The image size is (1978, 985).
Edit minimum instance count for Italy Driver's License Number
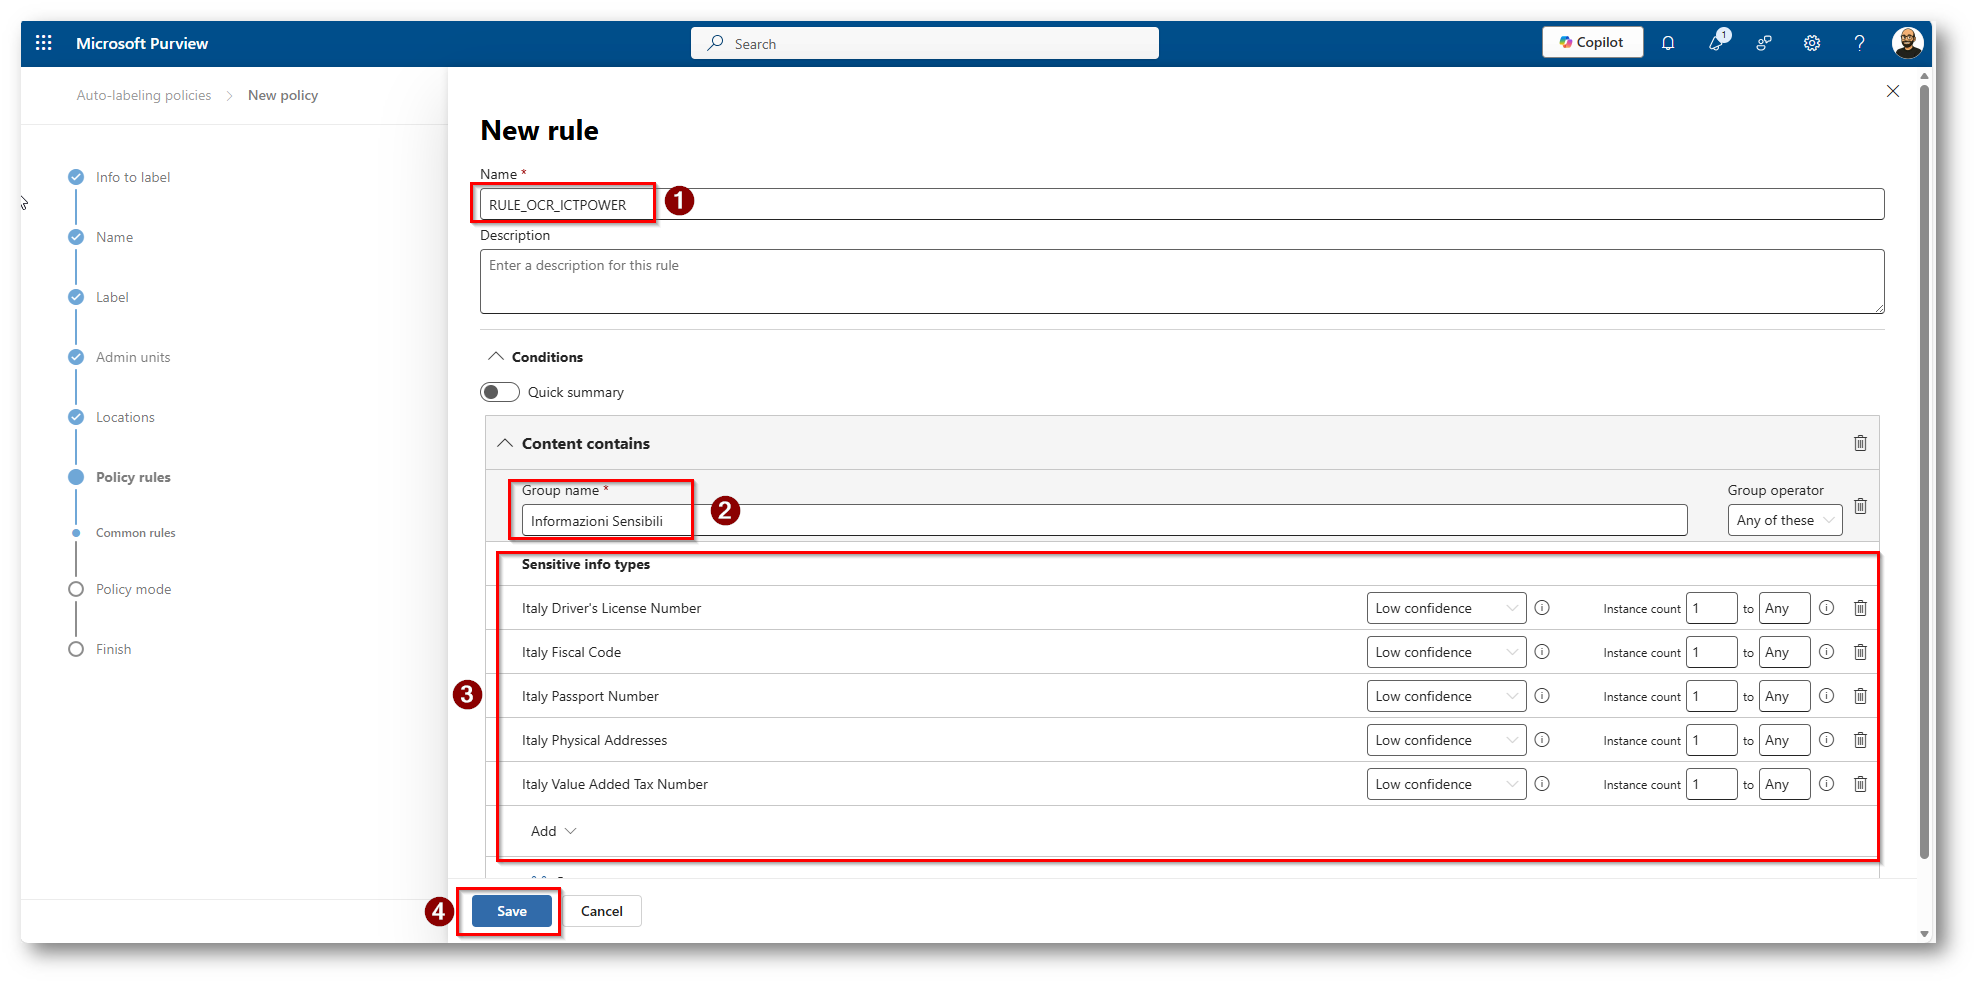[x=1711, y=608]
